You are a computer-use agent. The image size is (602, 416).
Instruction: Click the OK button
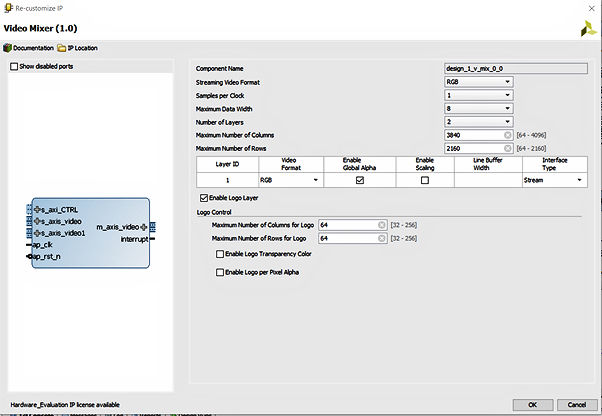coord(533,405)
